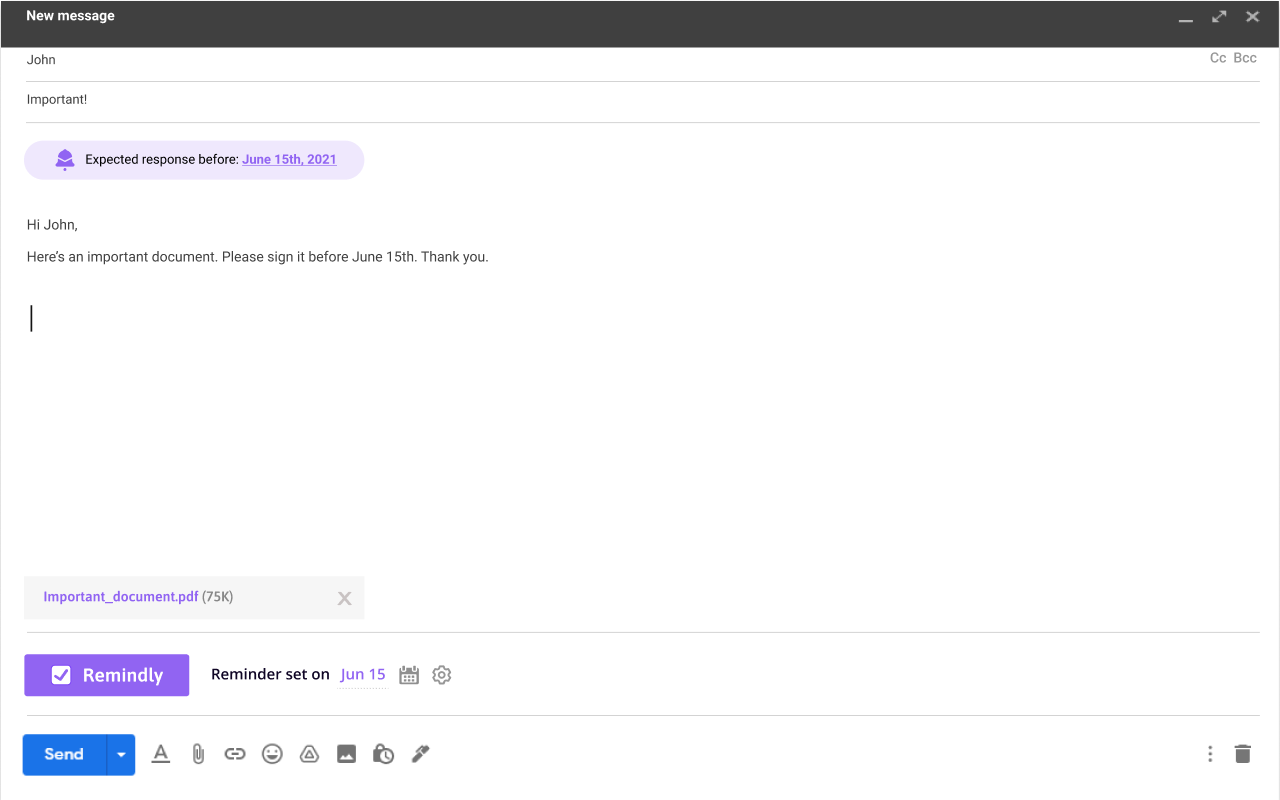Insert a hyperlink
Screen dimensions: 1280x800
(x=235, y=753)
